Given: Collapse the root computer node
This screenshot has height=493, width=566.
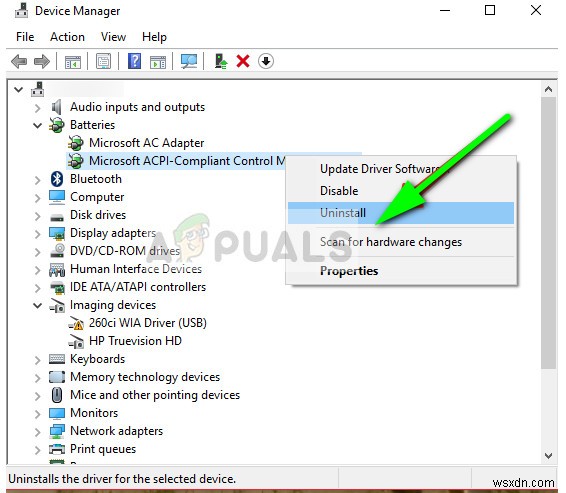Looking at the screenshot, I should [18, 90].
